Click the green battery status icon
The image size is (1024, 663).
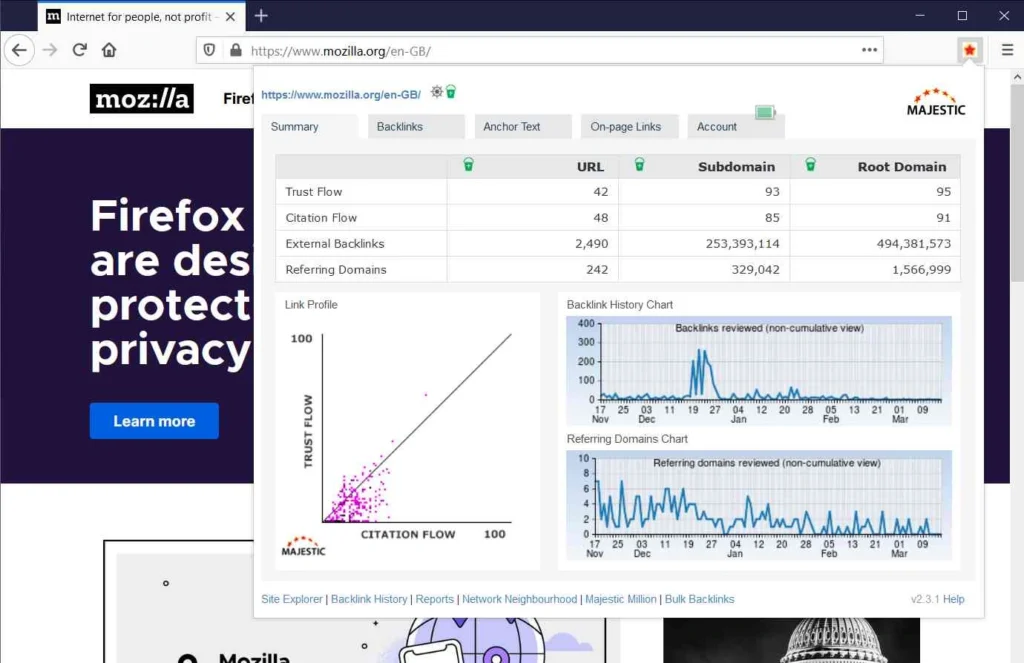point(765,112)
